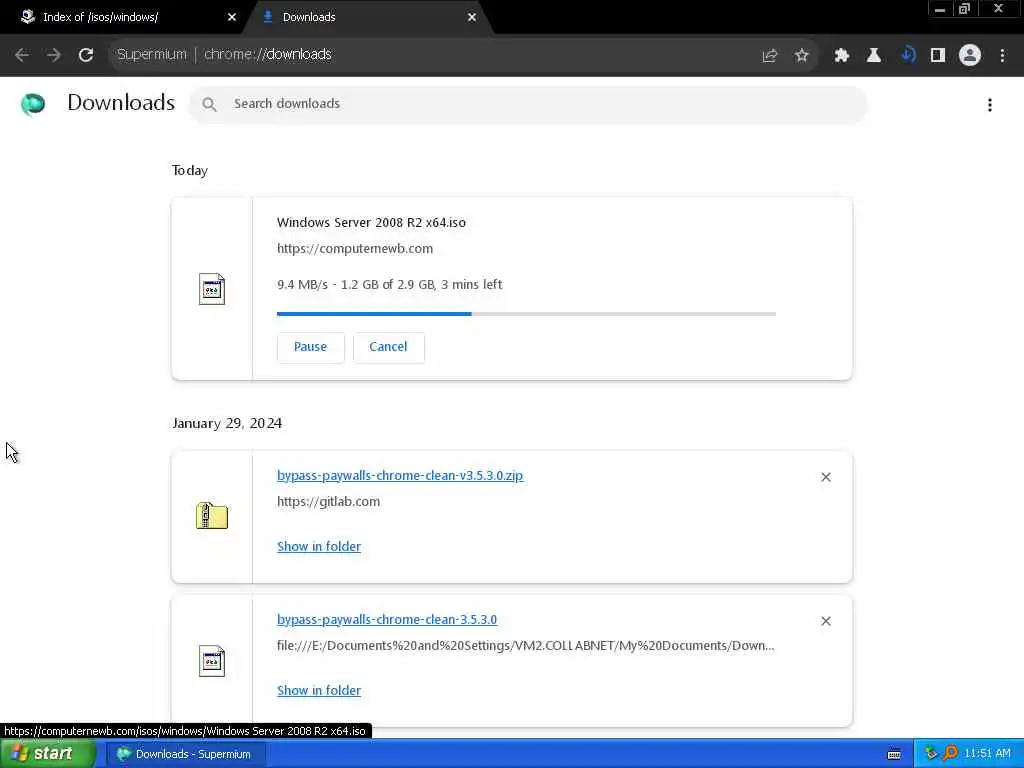Open the toolbar downloads progress icon
Image resolution: width=1024 pixels, height=768 pixels.
coord(907,55)
